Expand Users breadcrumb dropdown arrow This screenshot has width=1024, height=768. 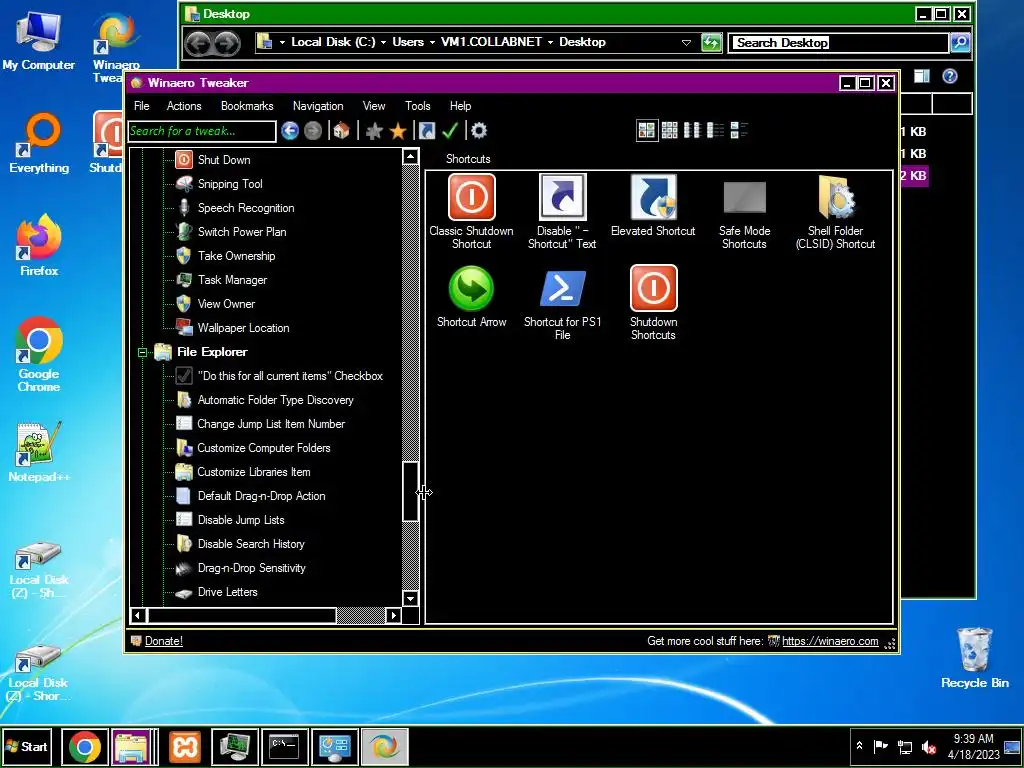coord(432,42)
